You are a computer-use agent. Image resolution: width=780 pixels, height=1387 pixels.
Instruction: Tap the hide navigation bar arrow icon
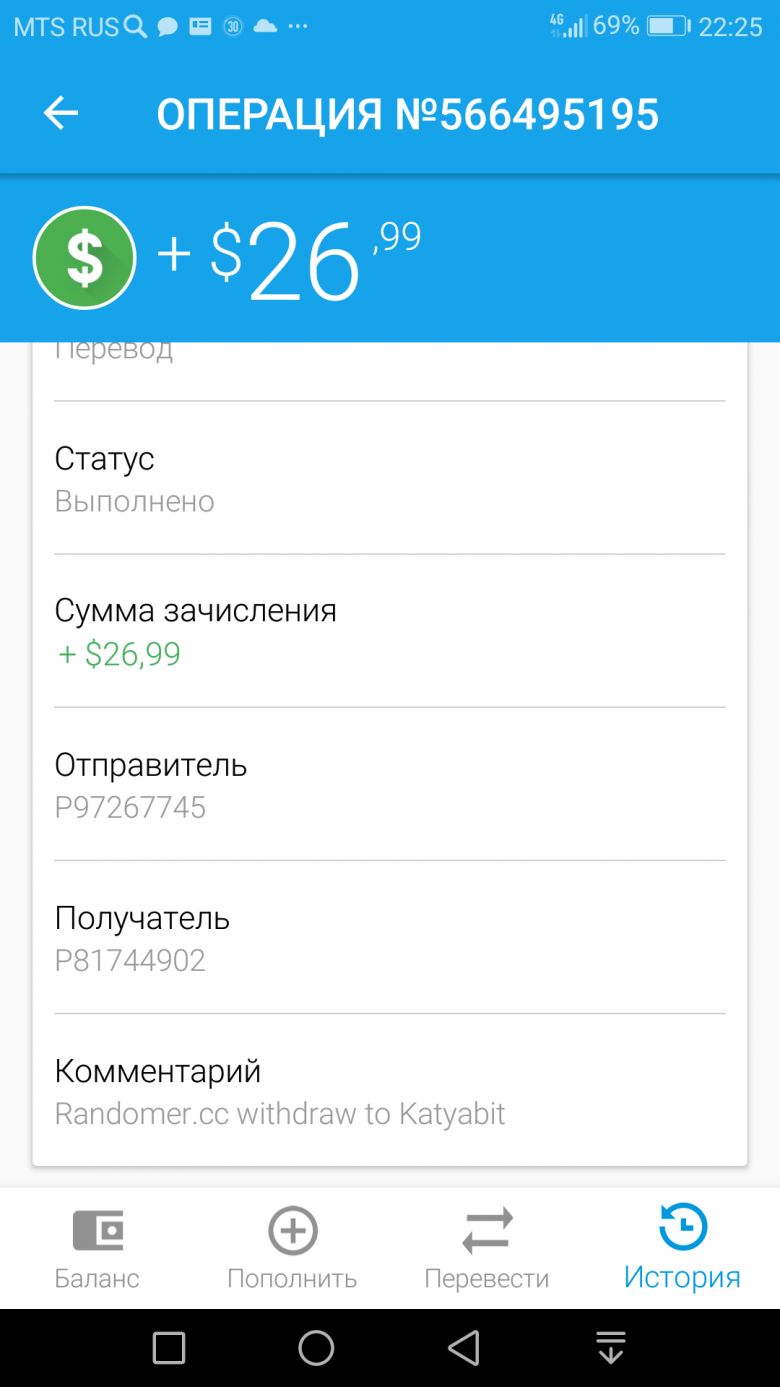pyautogui.click(x=610, y=1348)
